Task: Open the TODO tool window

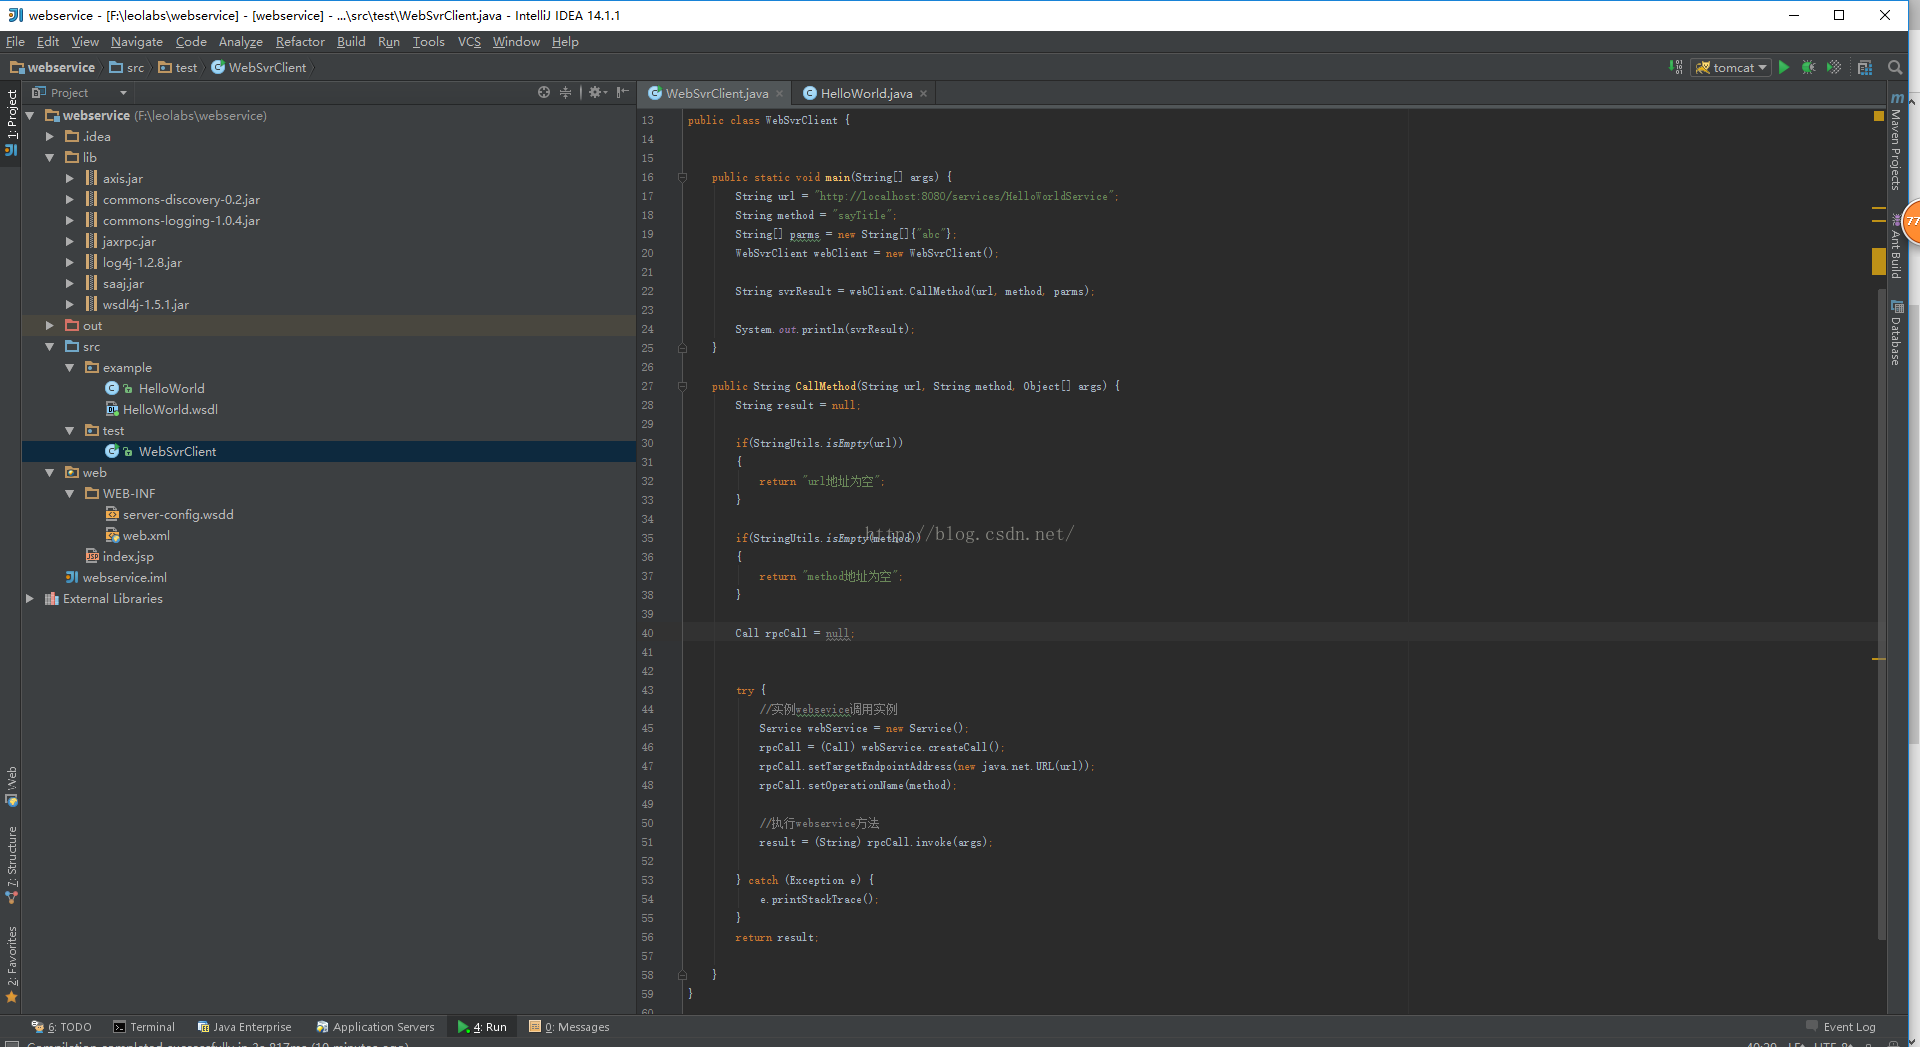Action: 62,1027
